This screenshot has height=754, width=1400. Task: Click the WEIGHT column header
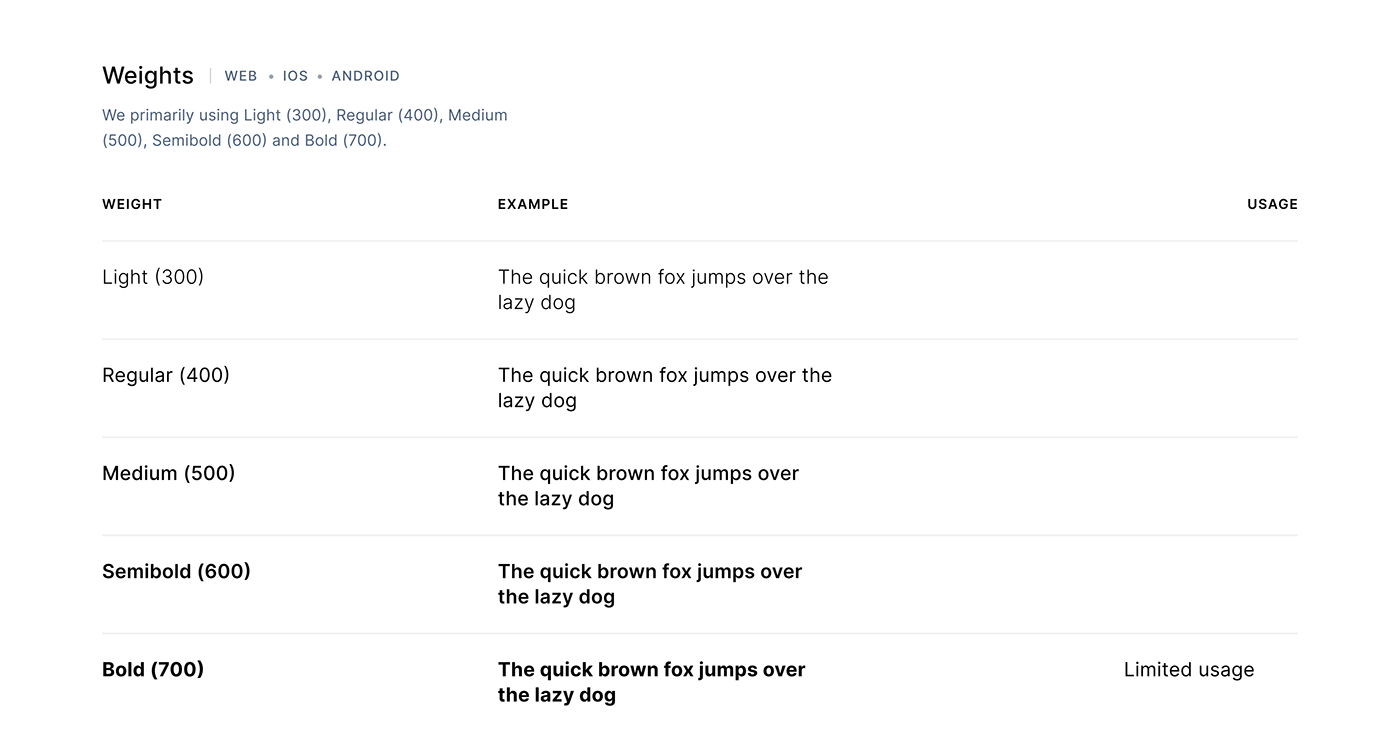tap(132, 204)
